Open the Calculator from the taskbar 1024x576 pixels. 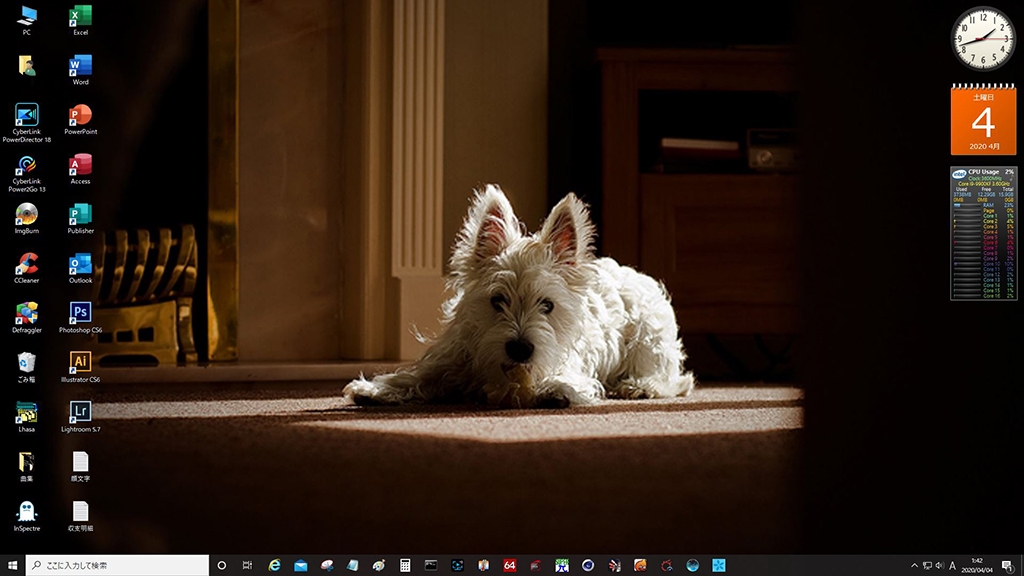[x=405, y=565]
